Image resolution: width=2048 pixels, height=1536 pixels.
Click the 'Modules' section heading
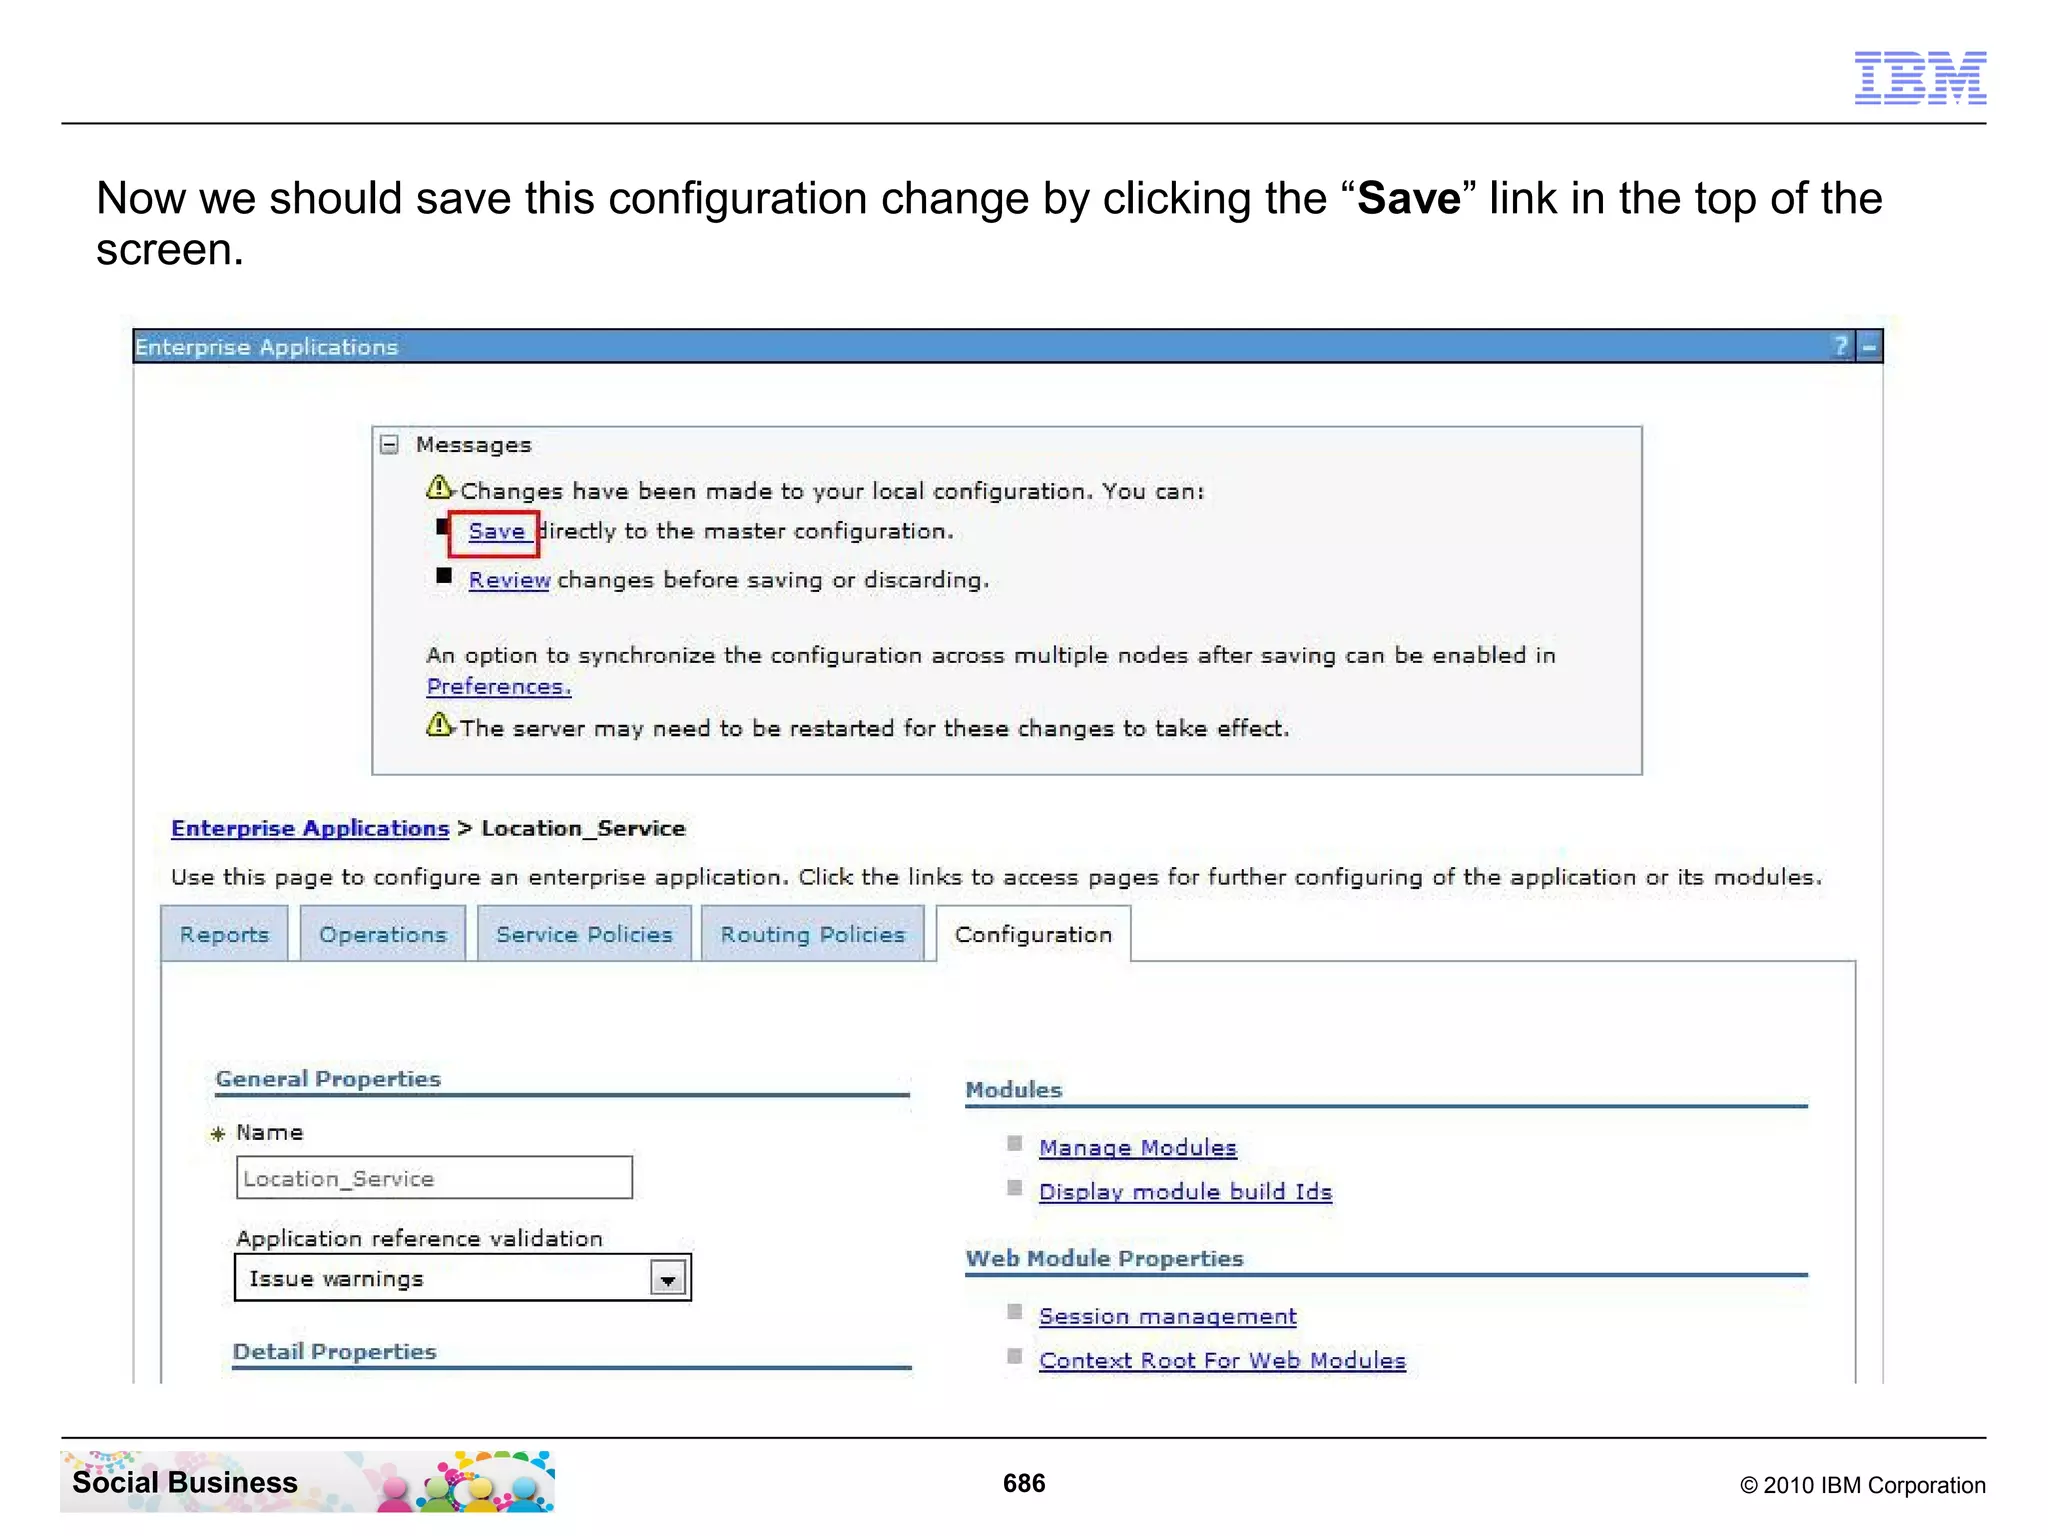tap(1013, 1090)
